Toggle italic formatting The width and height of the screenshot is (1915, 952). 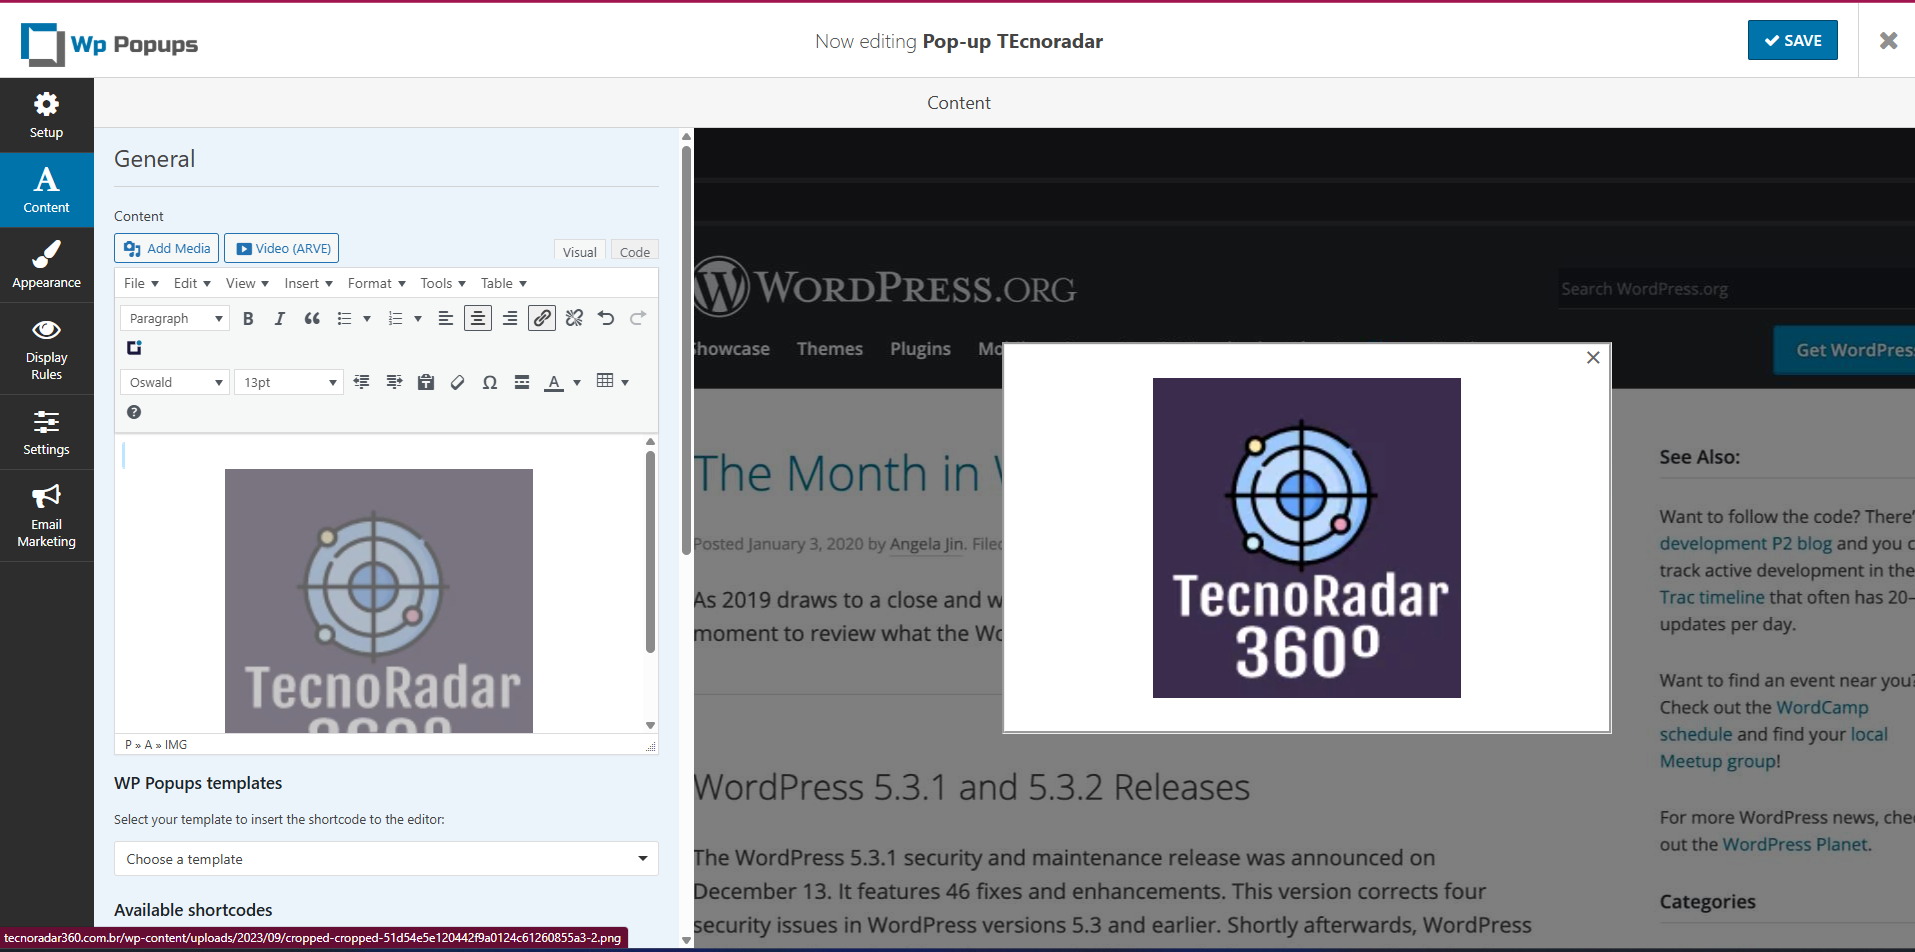point(280,319)
